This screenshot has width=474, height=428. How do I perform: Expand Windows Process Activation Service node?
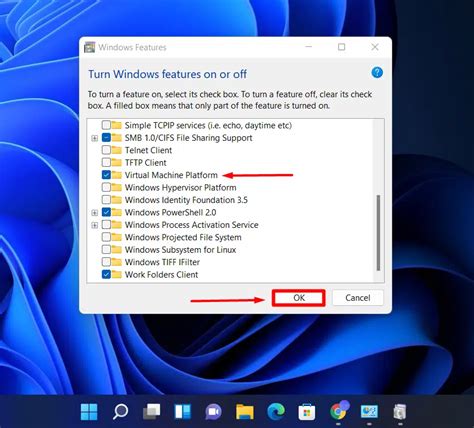tap(95, 225)
